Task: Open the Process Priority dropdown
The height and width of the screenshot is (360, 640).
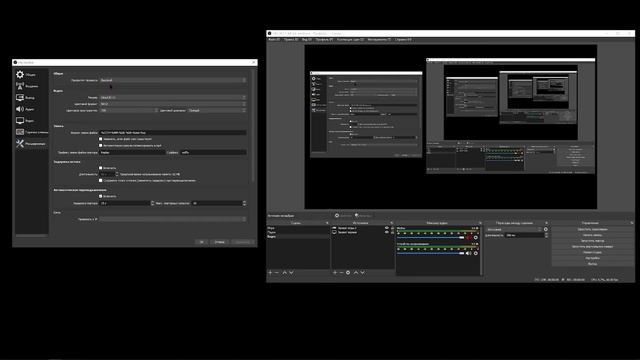Action: click(173, 80)
